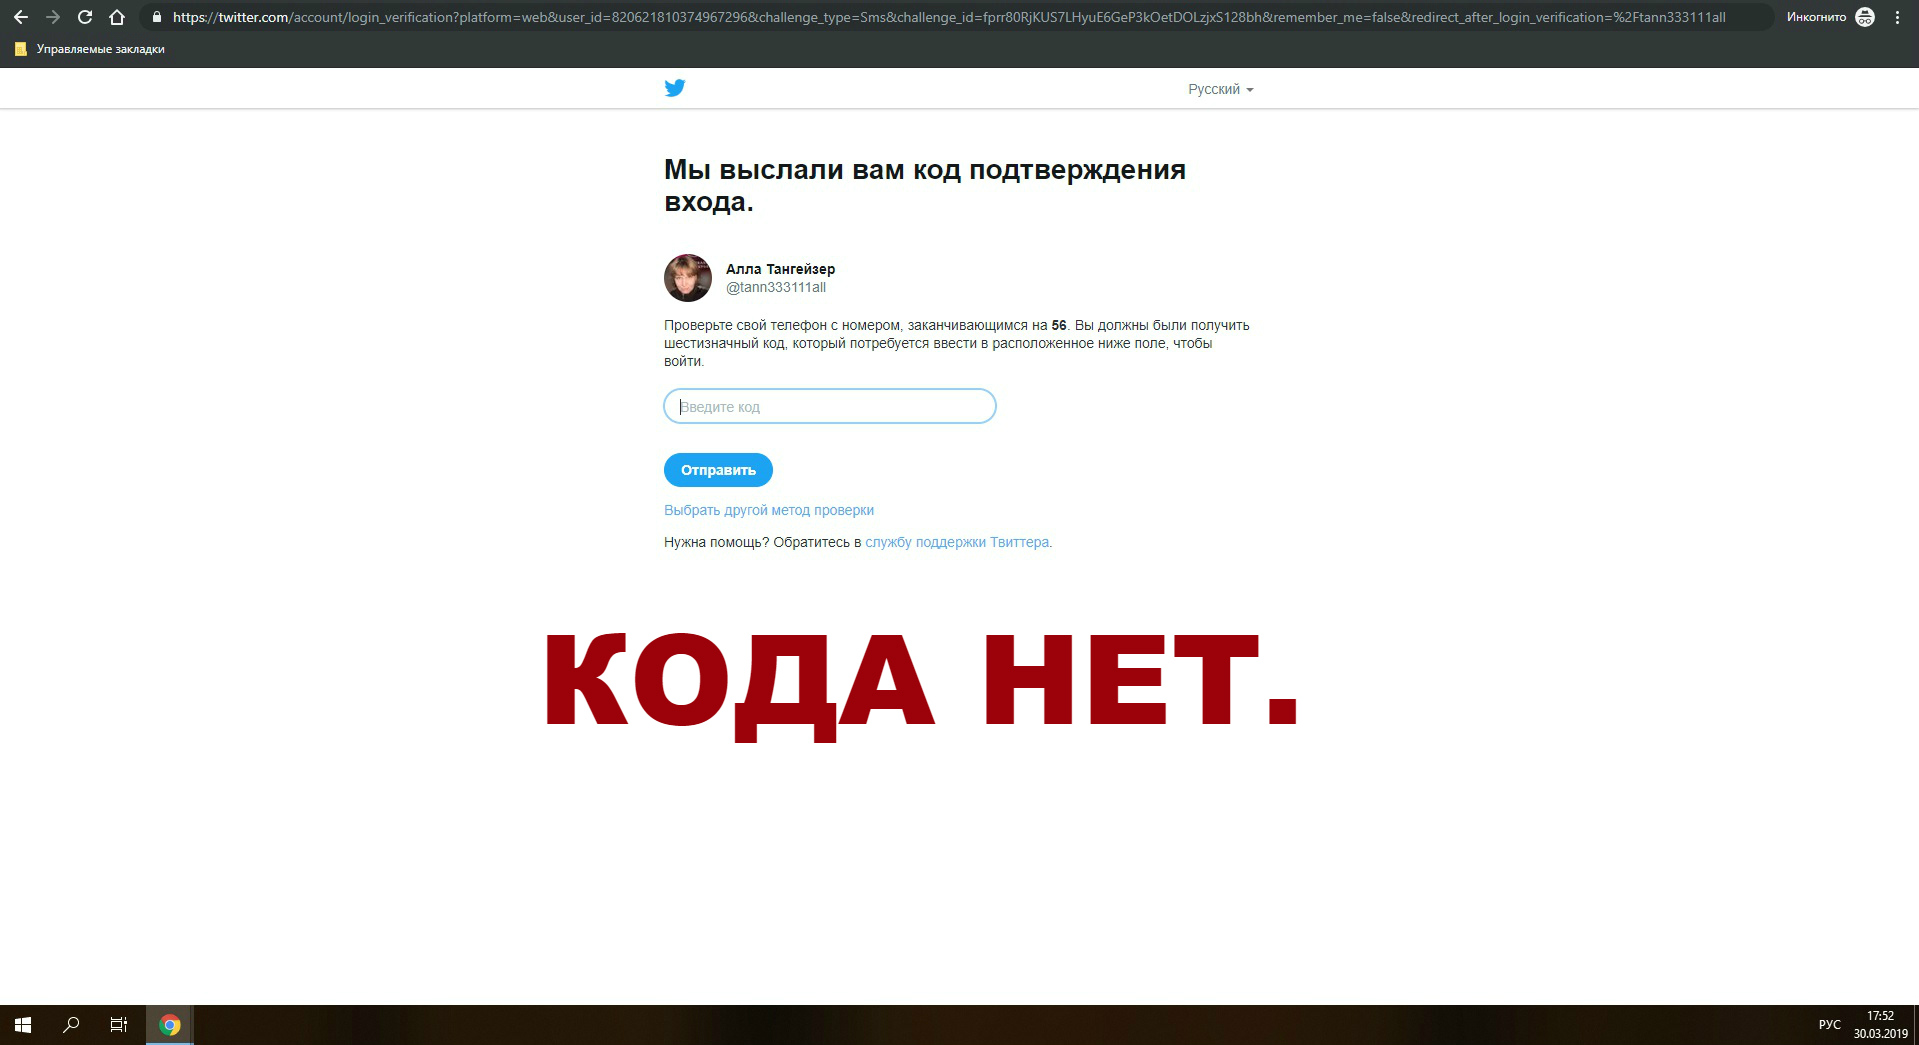Click the Incognito mode icon
The height and width of the screenshot is (1045, 1919).
coord(1865,17)
